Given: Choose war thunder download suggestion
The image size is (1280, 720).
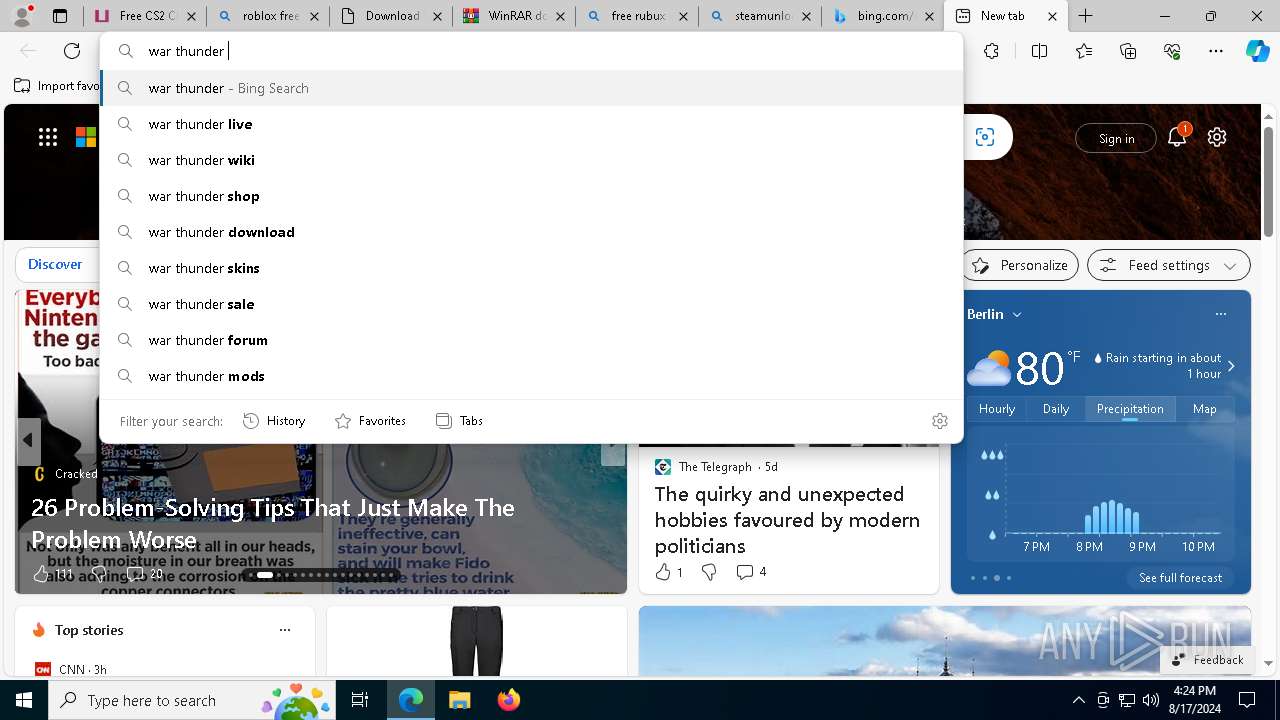Looking at the screenshot, I should (531, 232).
